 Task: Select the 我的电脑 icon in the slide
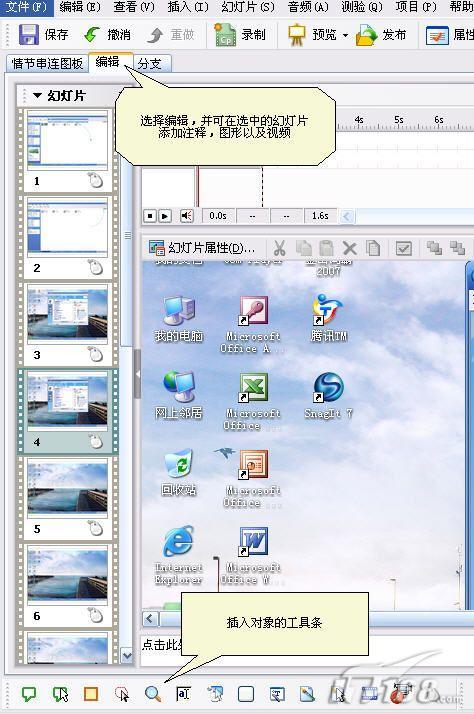point(179,319)
